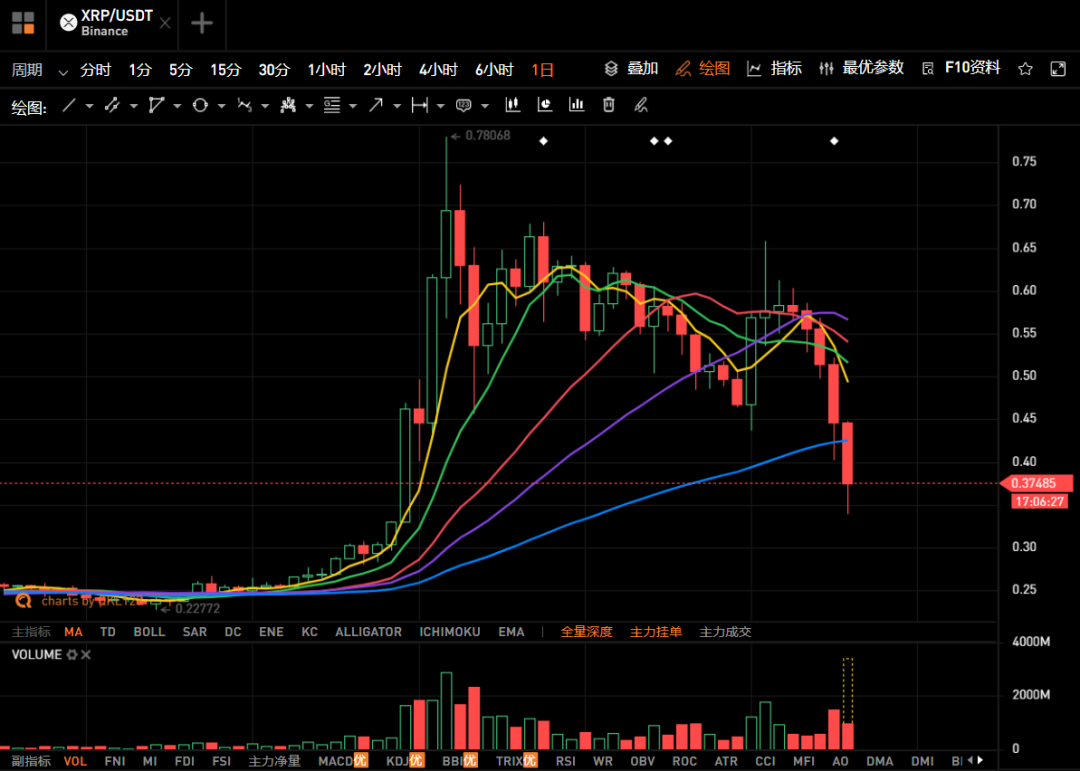Open dropdown beside the circle shape tool
This screenshot has height=771, width=1080.
(219, 106)
